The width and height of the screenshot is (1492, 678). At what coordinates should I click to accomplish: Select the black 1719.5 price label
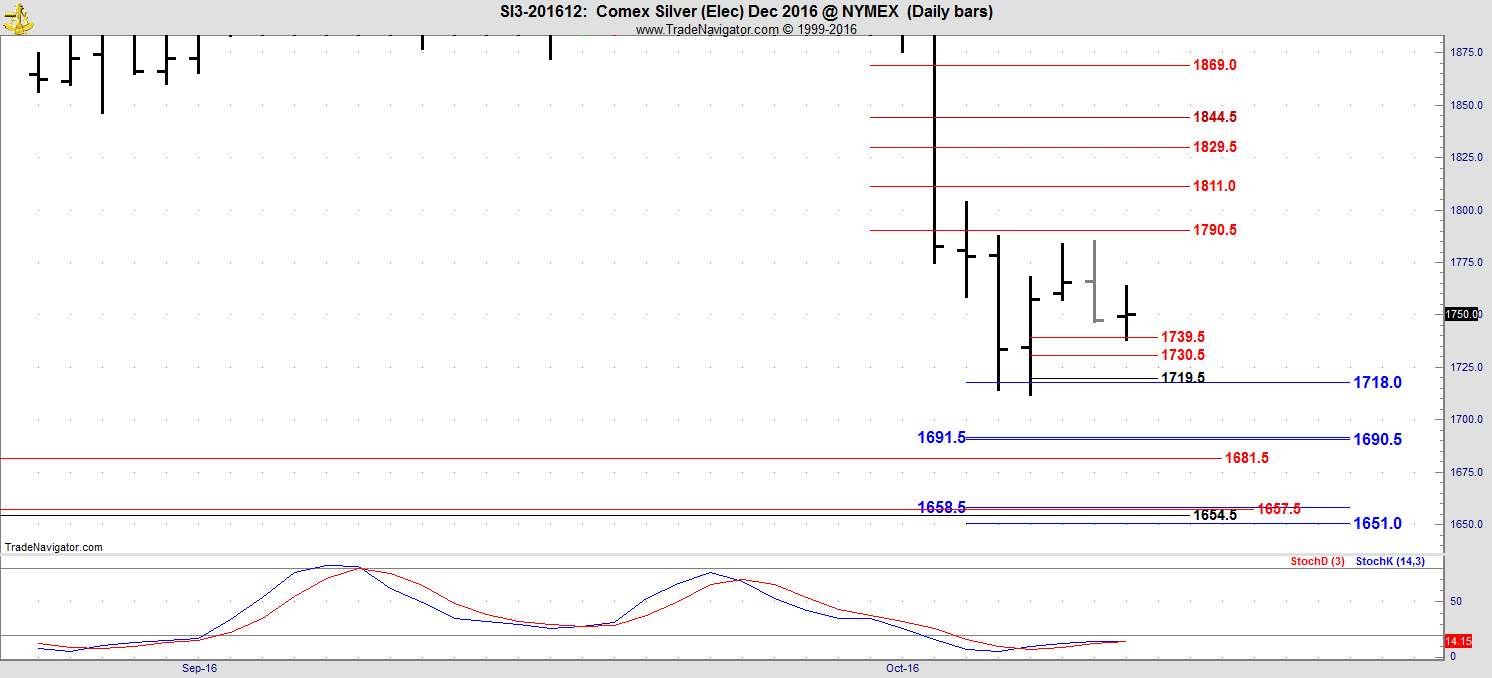(x=1182, y=378)
